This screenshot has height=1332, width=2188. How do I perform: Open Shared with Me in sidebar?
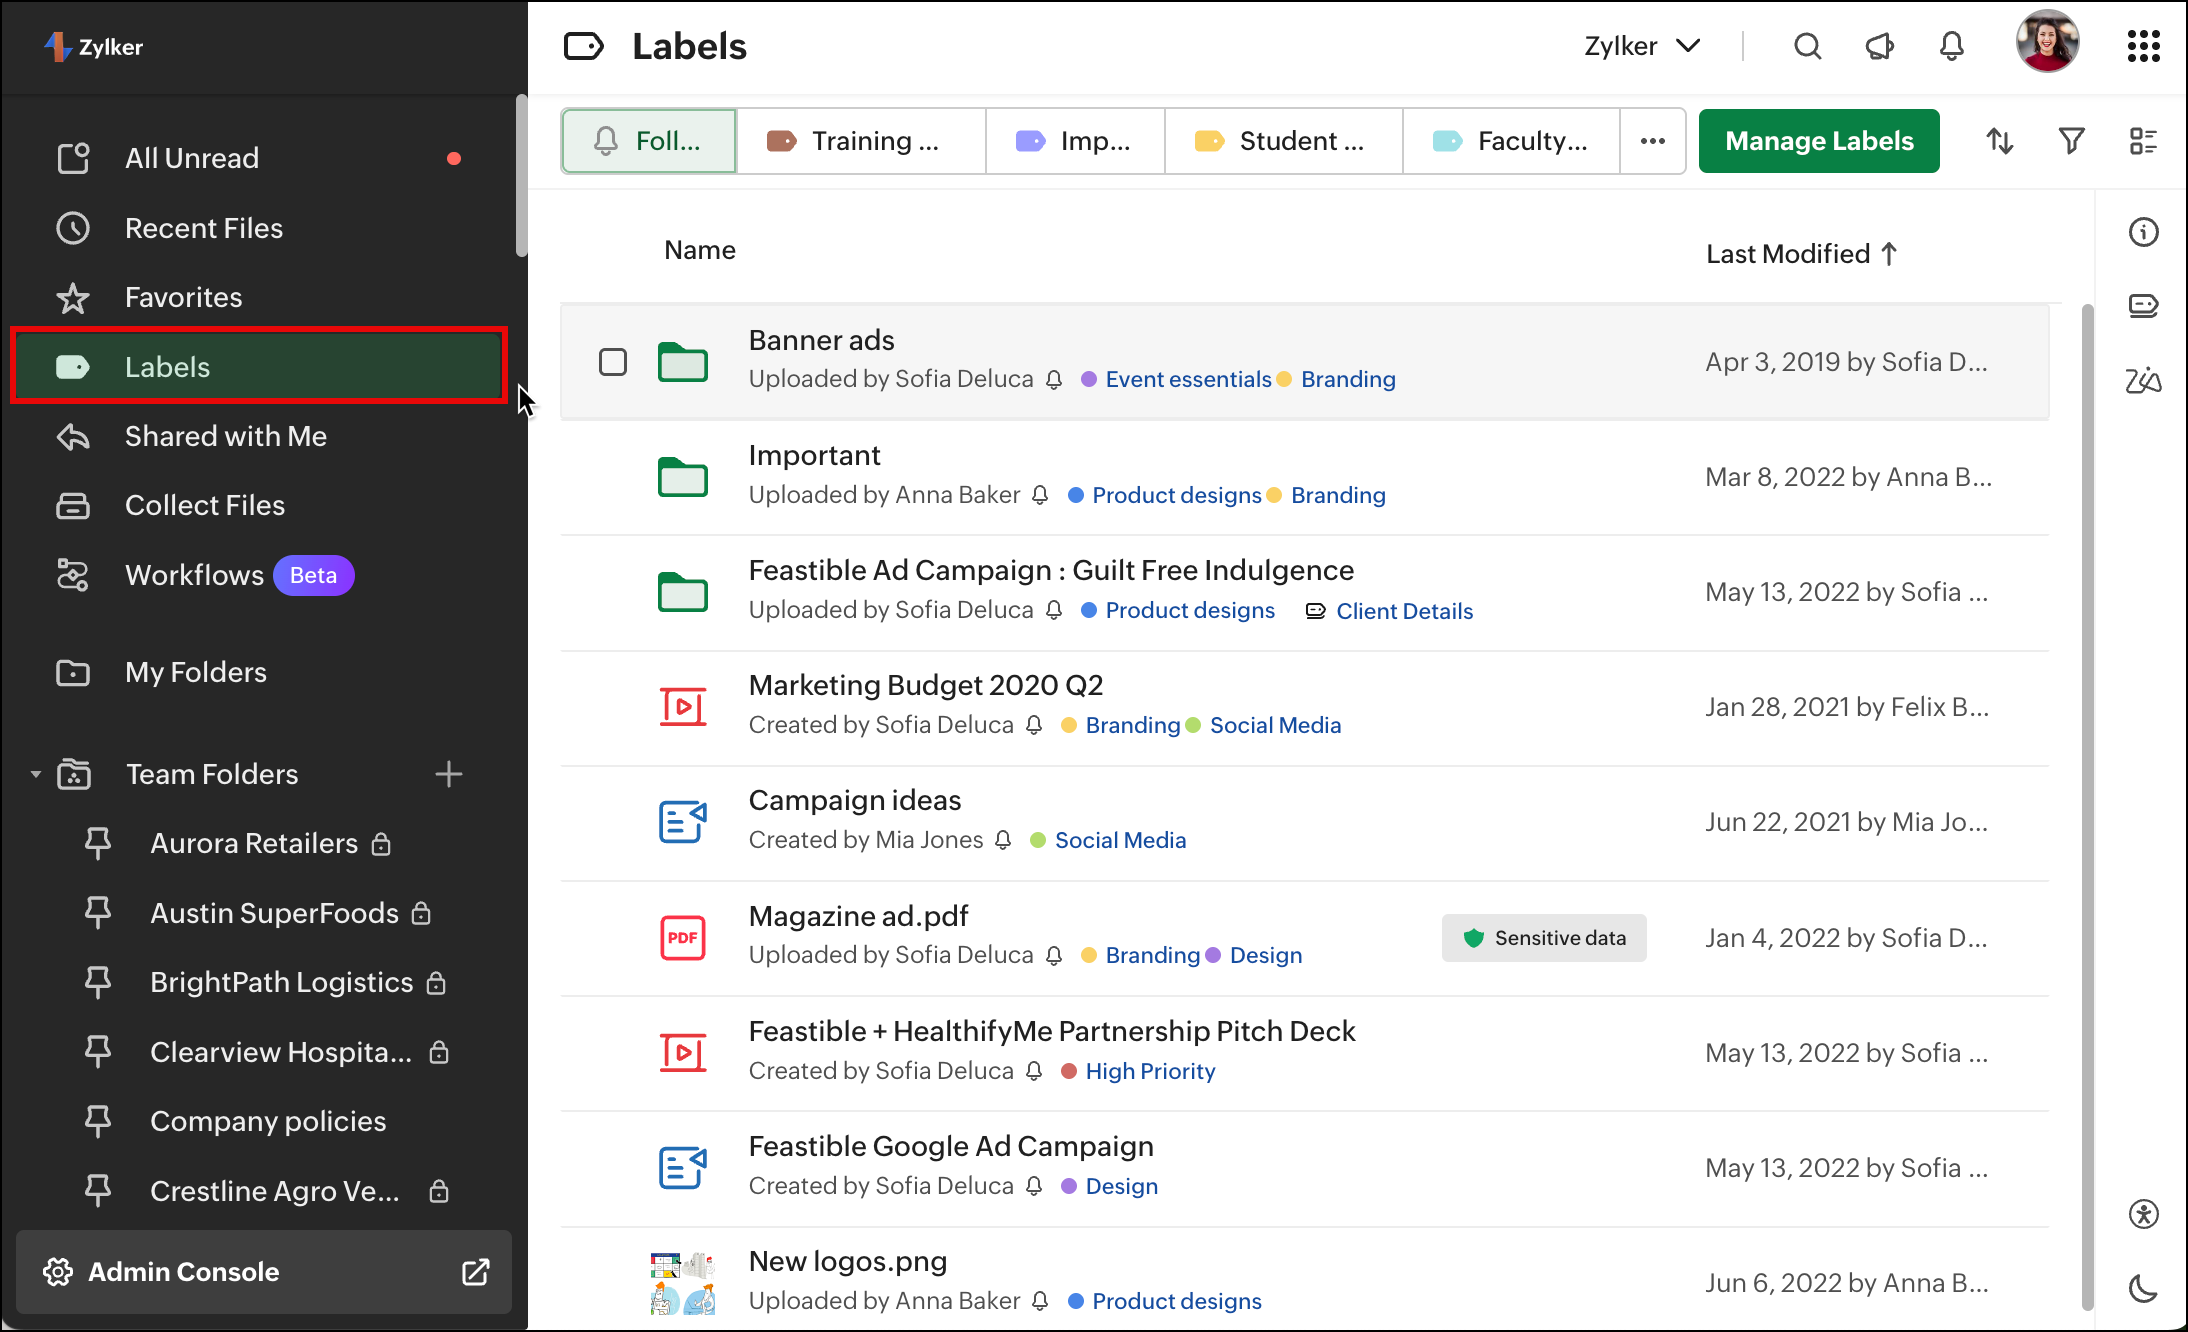pyautogui.click(x=226, y=436)
